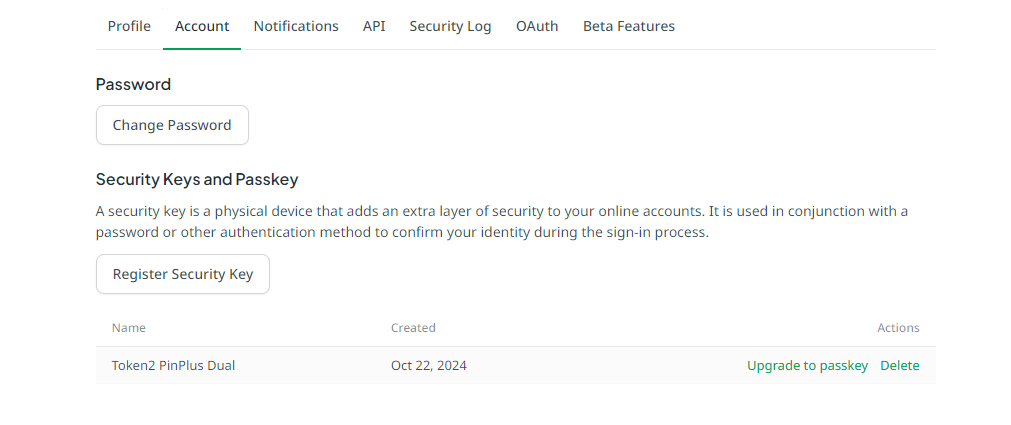
Task: Click the Upgrade to passkey link
Action: coord(807,366)
